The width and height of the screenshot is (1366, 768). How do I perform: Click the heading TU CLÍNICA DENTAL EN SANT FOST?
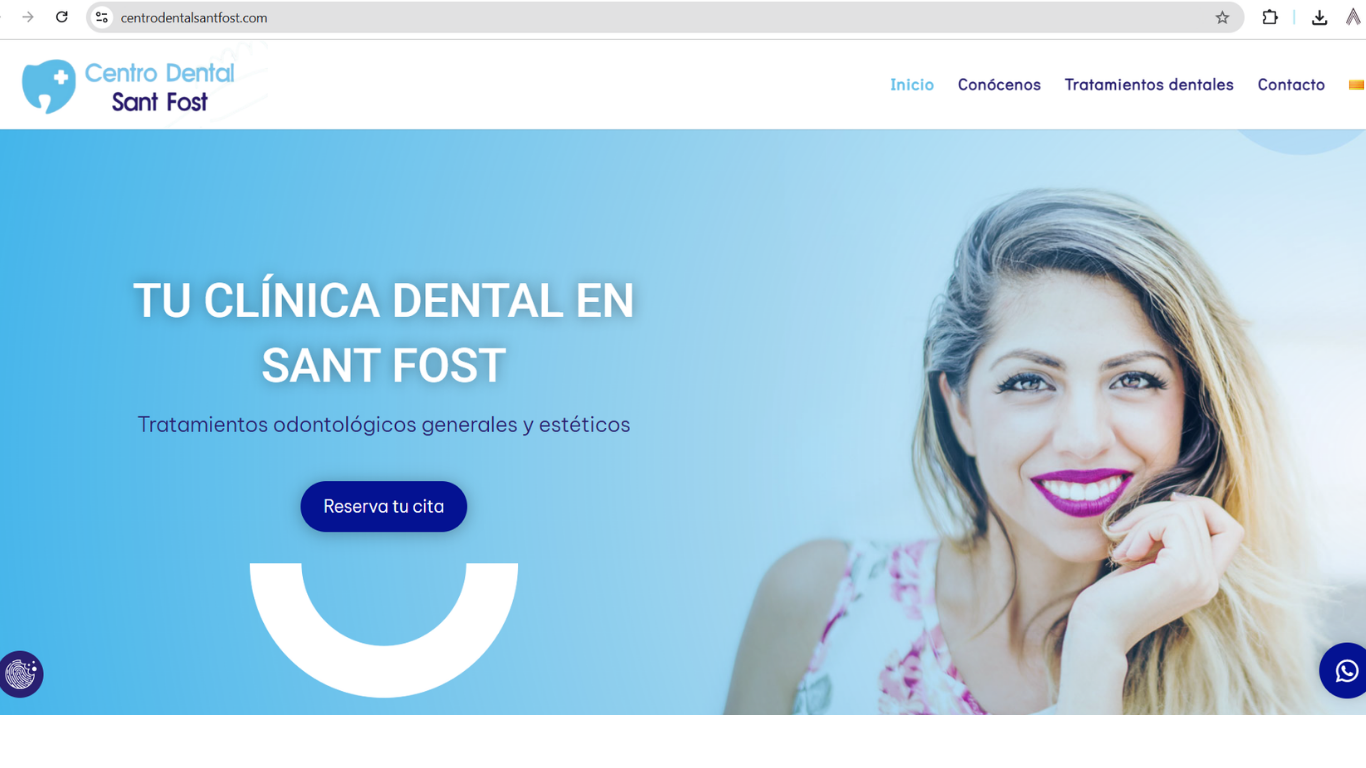(x=384, y=333)
